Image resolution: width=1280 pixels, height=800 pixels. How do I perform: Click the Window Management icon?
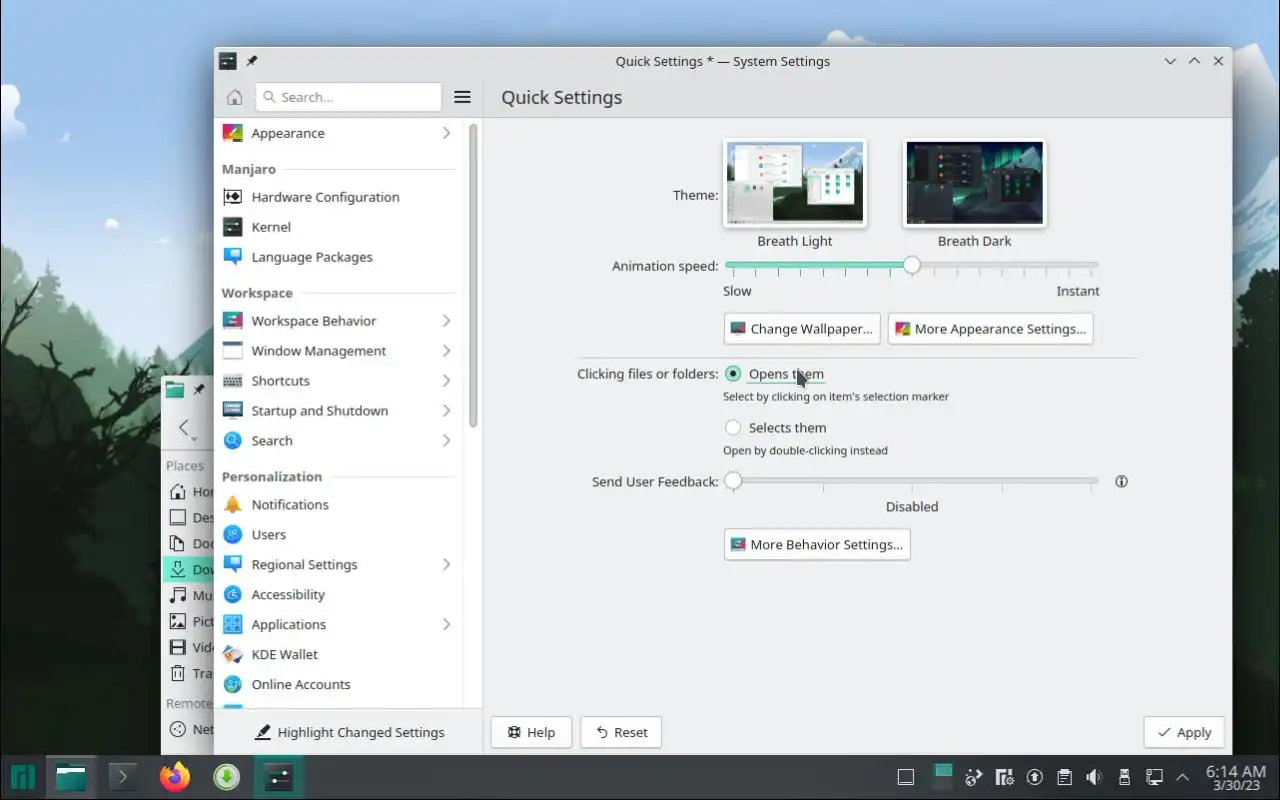(232, 351)
